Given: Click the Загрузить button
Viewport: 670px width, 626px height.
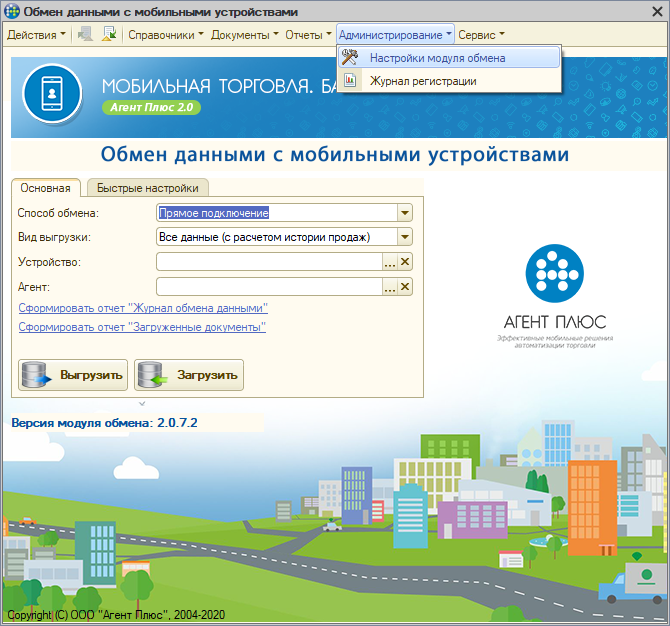Looking at the screenshot, I should [x=189, y=375].
